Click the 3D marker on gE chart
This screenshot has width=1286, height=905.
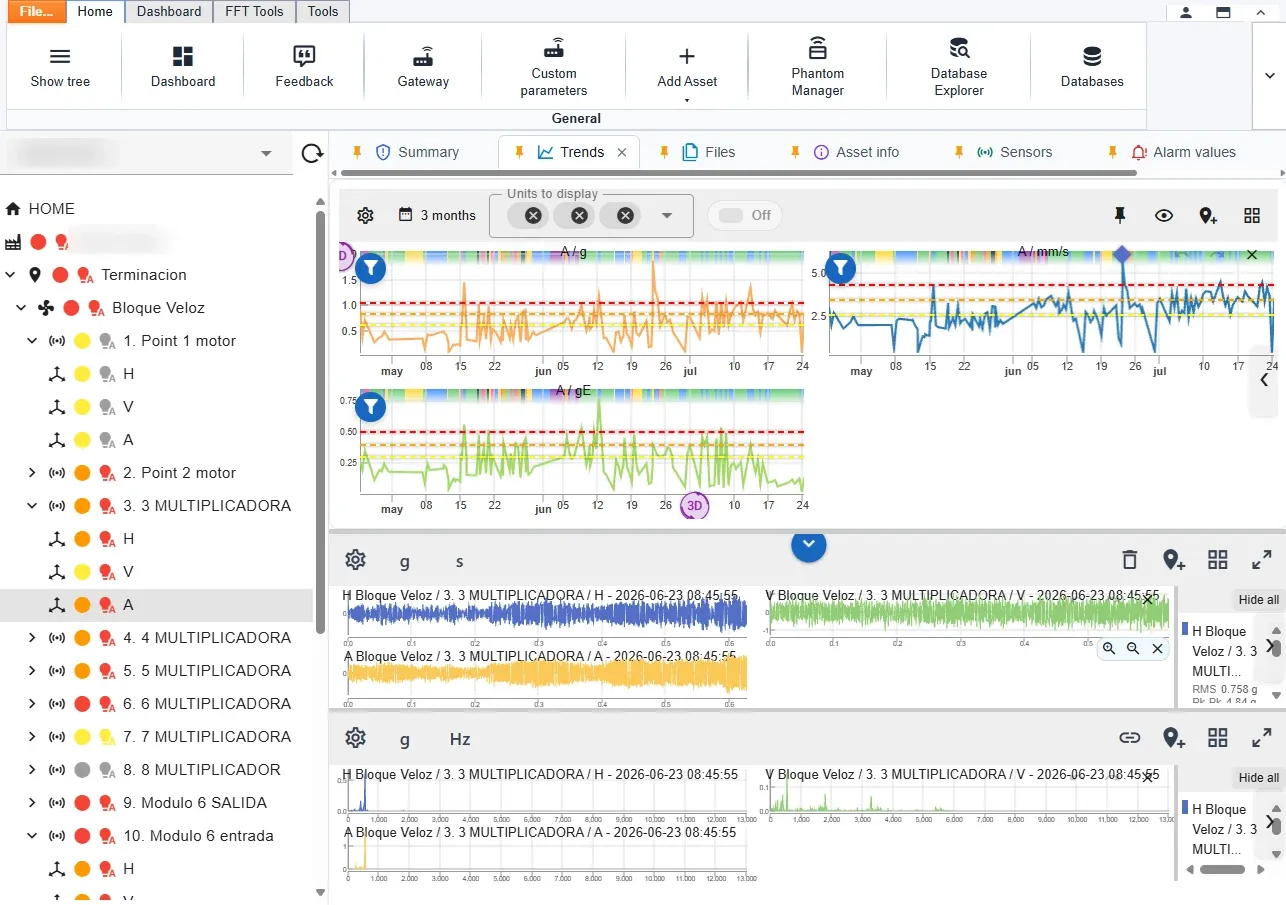694,506
